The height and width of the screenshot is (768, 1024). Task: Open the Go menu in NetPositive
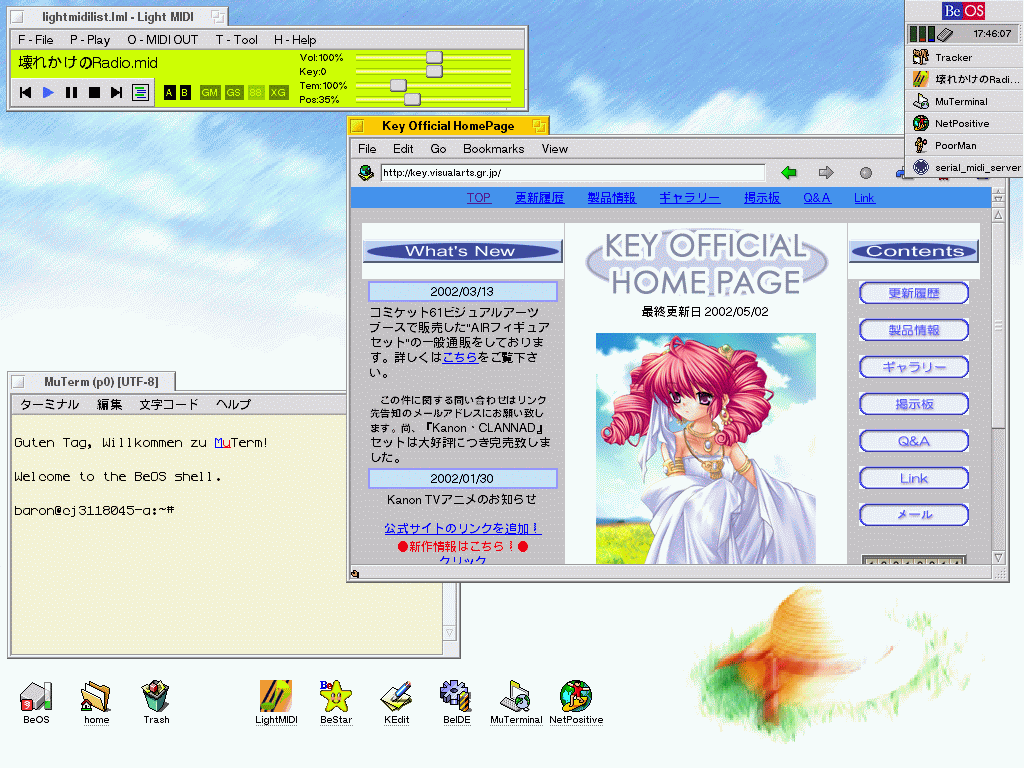(438, 149)
